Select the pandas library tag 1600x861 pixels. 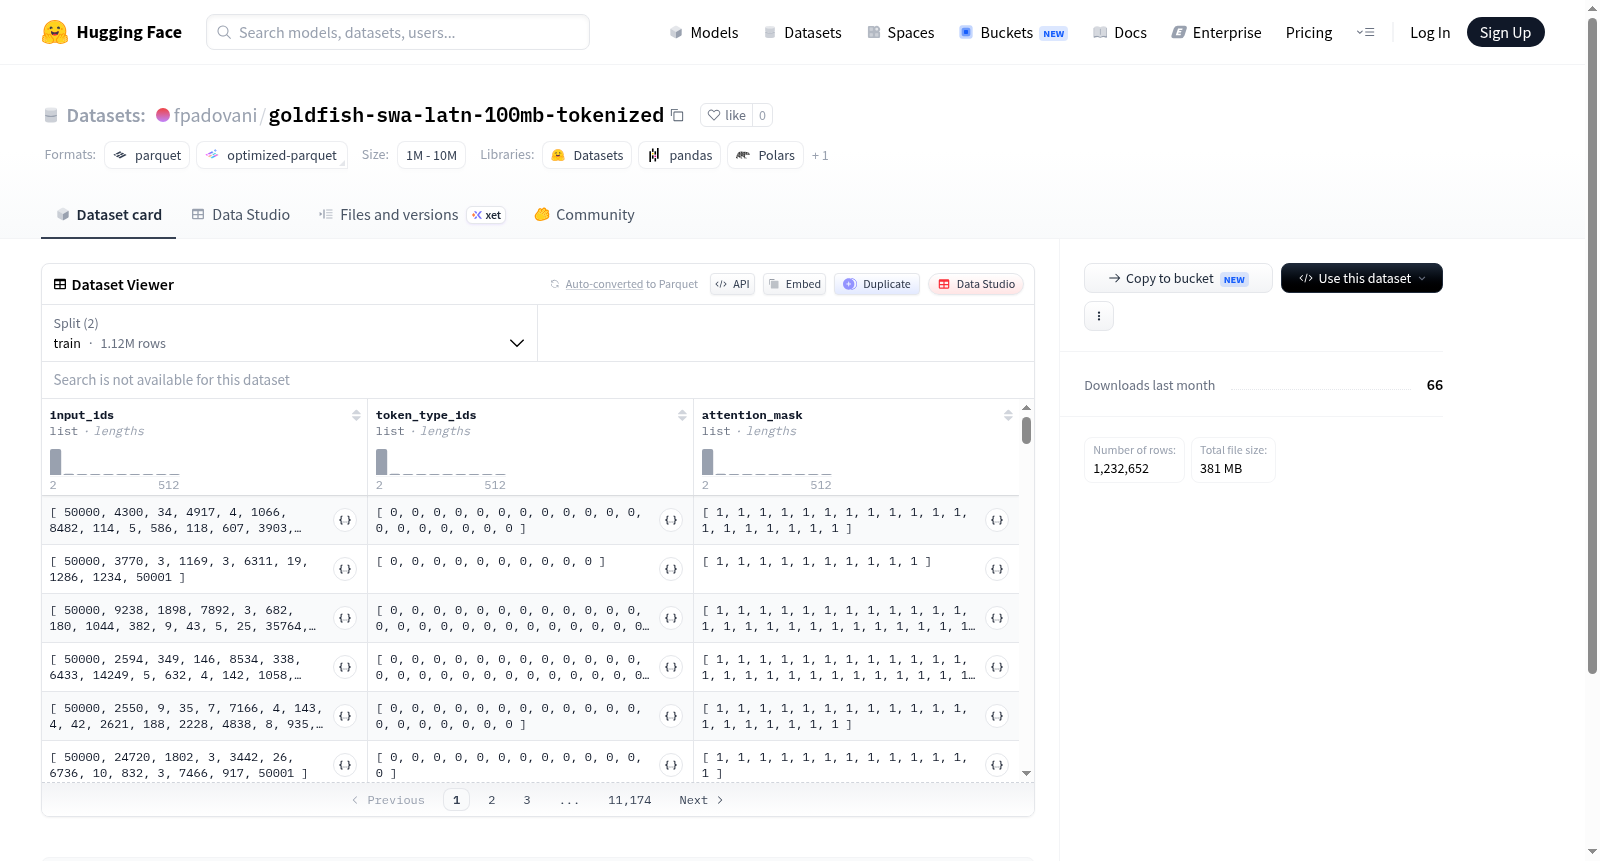coord(679,155)
